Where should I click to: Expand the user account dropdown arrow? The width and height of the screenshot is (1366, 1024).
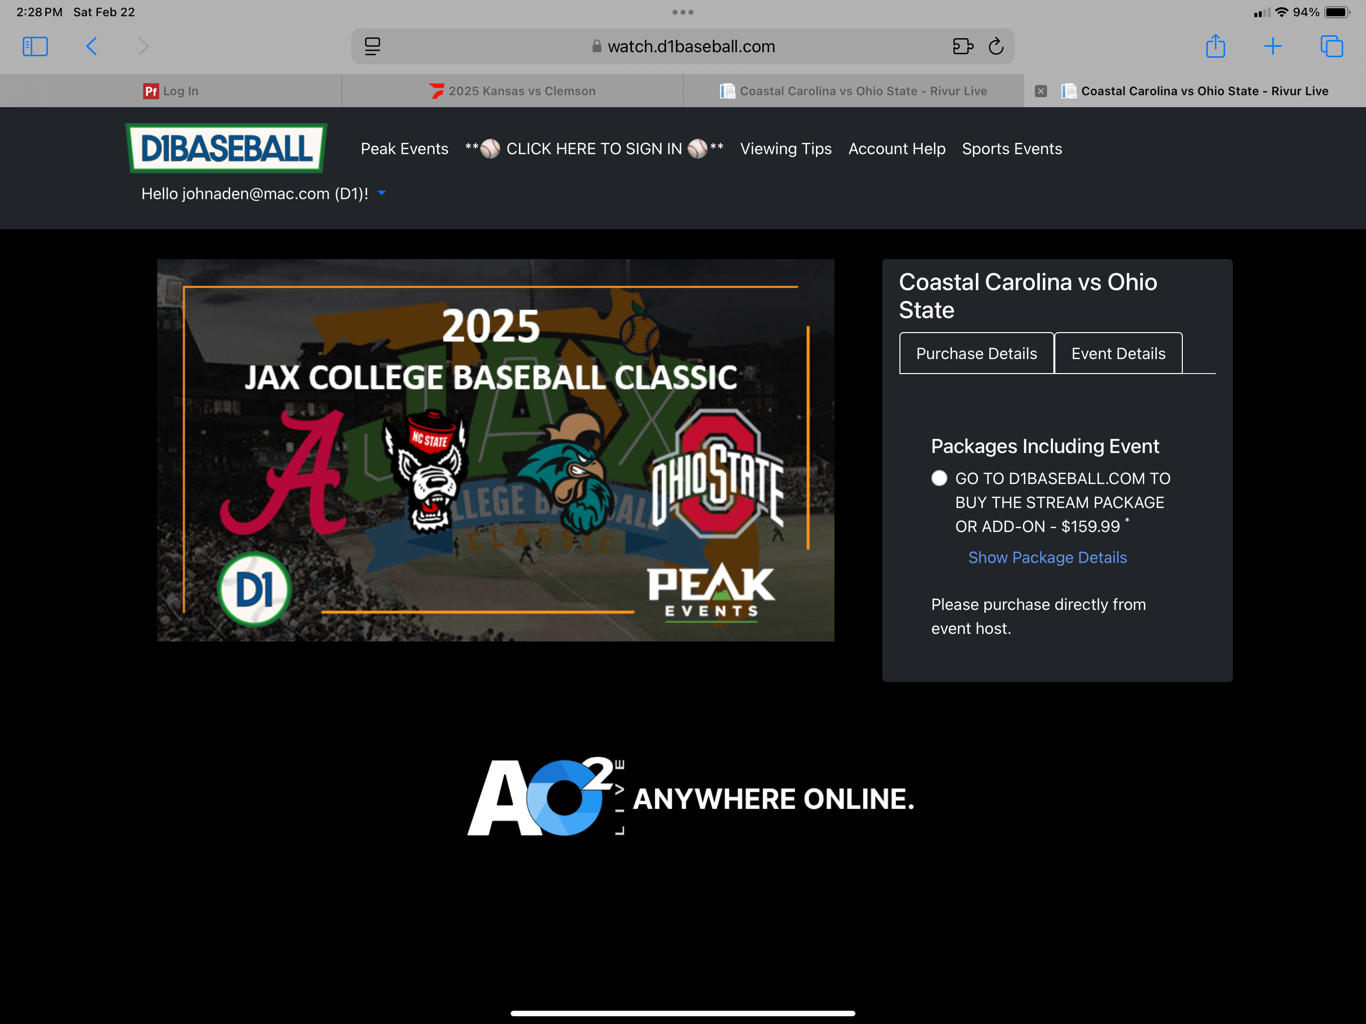(382, 193)
